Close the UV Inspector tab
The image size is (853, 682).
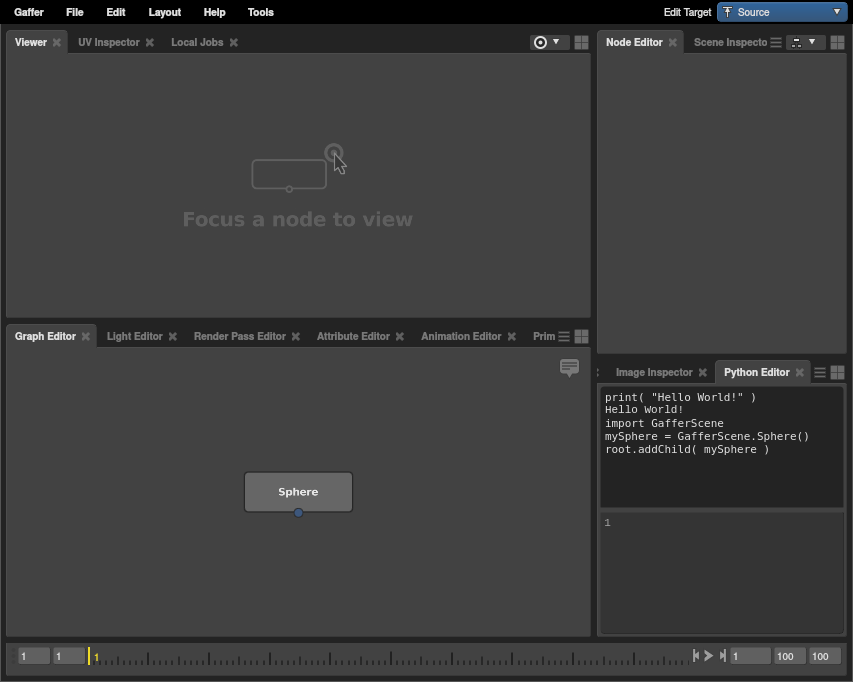(x=150, y=42)
